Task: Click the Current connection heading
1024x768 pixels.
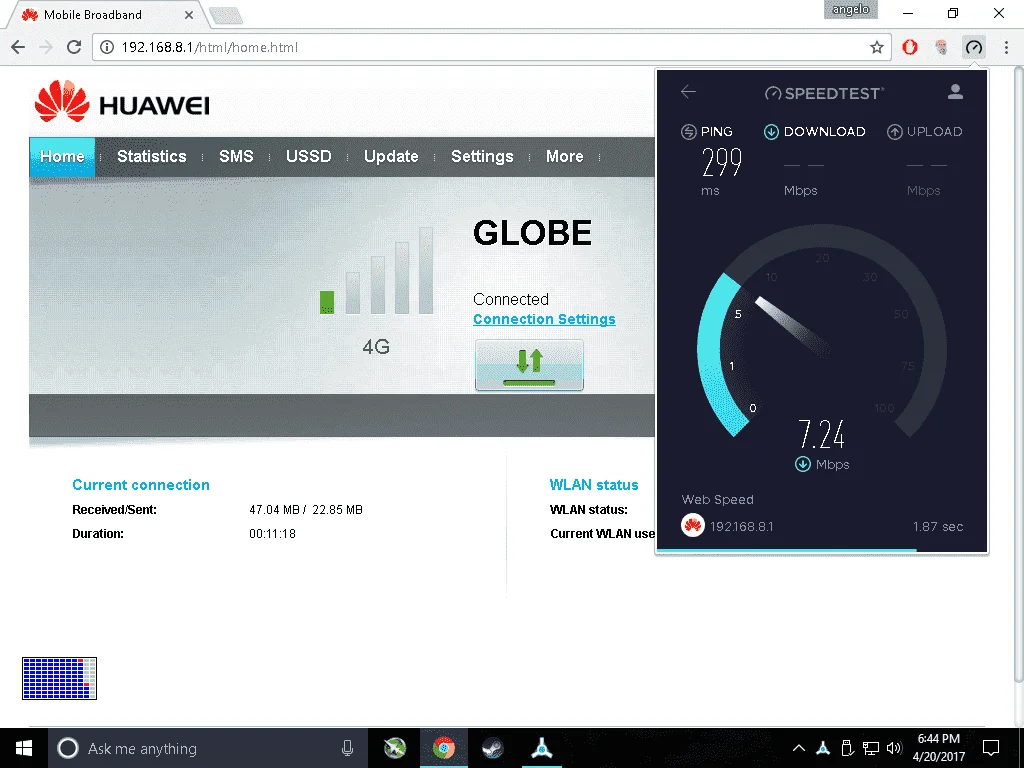Action: tap(141, 485)
